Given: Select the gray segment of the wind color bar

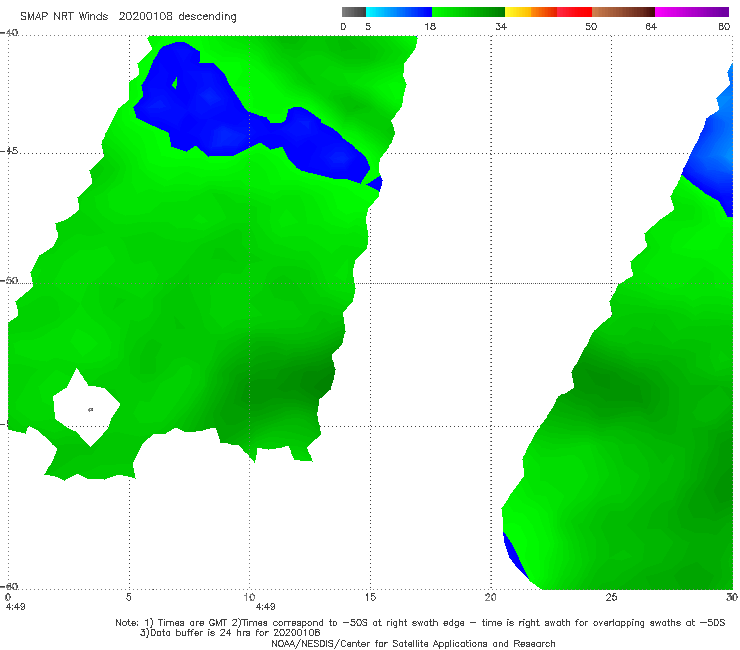Looking at the screenshot, I should pyautogui.click(x=353, y=12).
